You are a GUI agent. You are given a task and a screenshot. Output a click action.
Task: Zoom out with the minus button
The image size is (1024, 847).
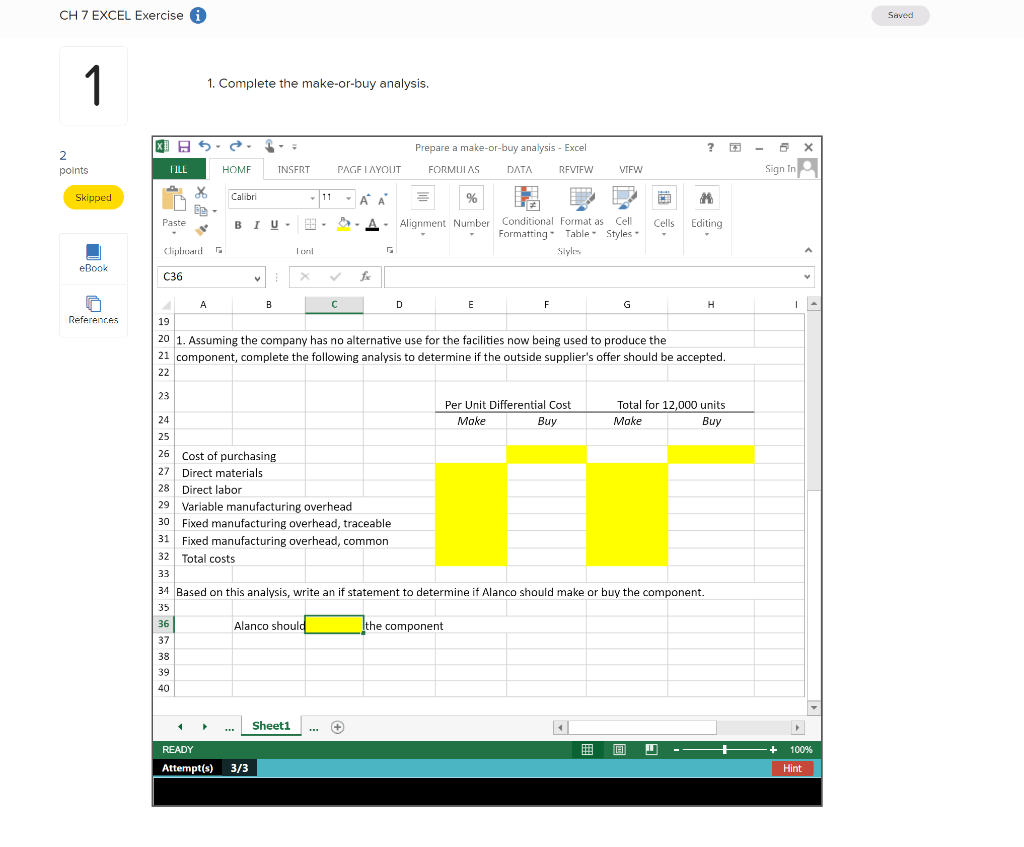pyautogui.click(x=677, y=750)
